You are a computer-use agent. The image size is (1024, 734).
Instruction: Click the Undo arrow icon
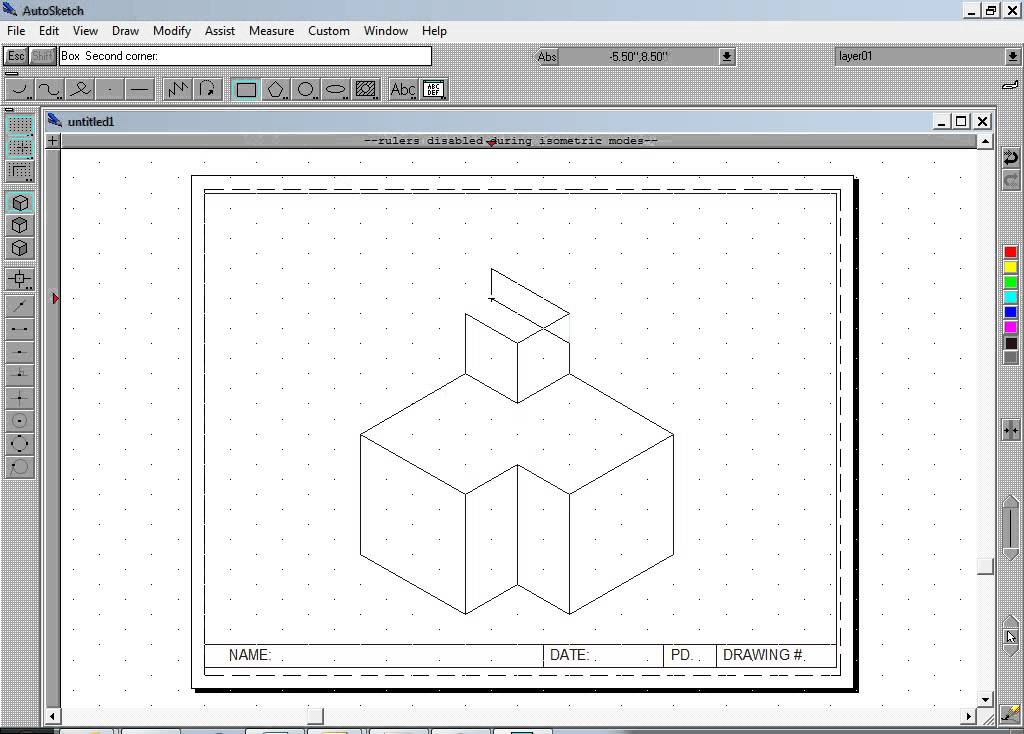(1010, 157)
